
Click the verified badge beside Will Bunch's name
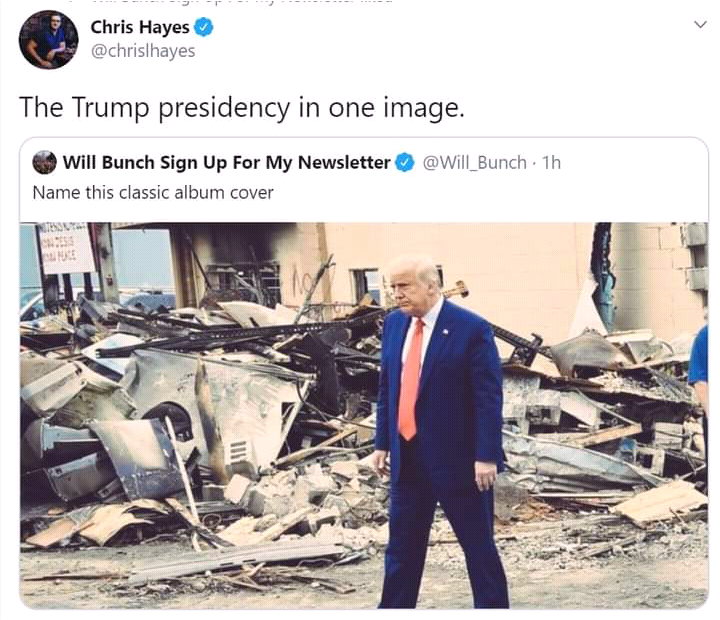(405, 163)
